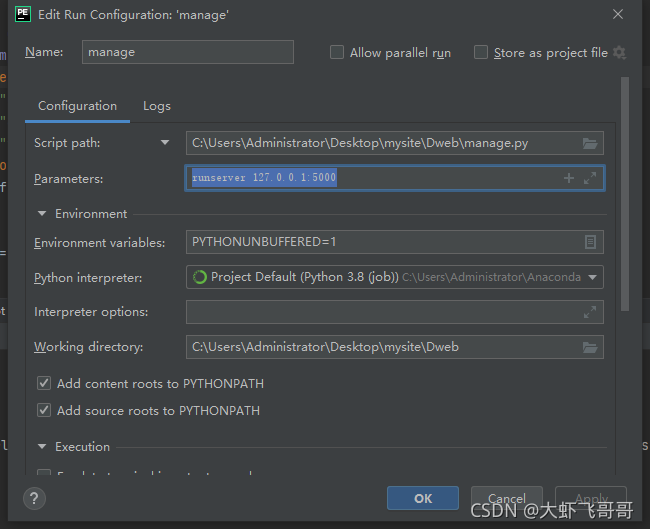Expand the Parameters field editor
Screen dimensions: 650x529
[589, 178]
